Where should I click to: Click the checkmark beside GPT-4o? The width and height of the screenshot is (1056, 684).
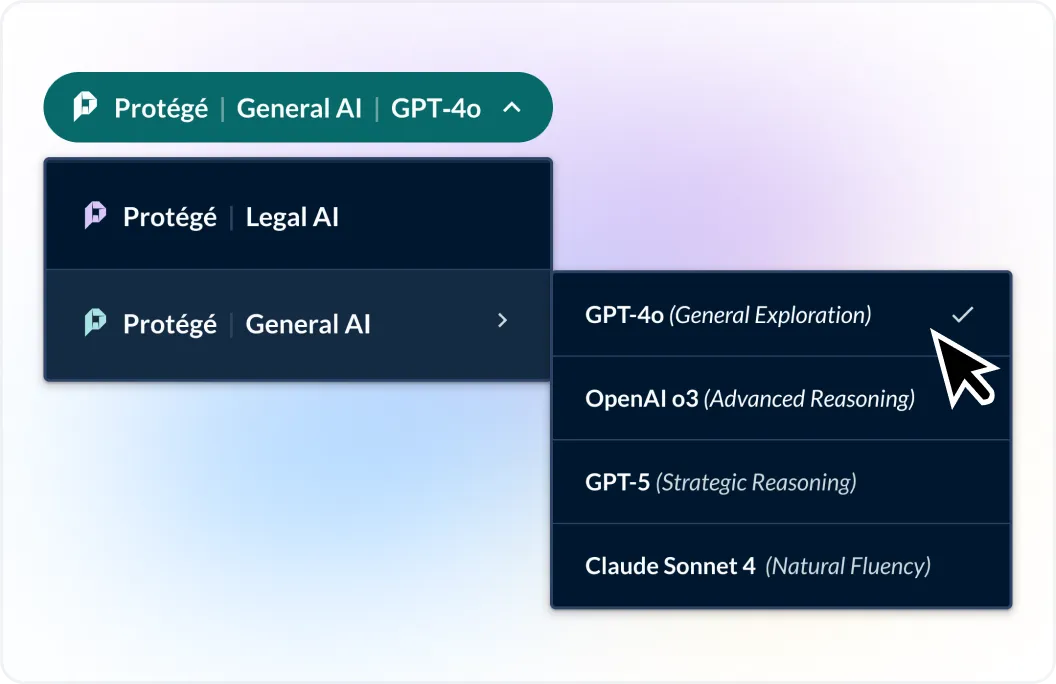[x=962, y=314]
